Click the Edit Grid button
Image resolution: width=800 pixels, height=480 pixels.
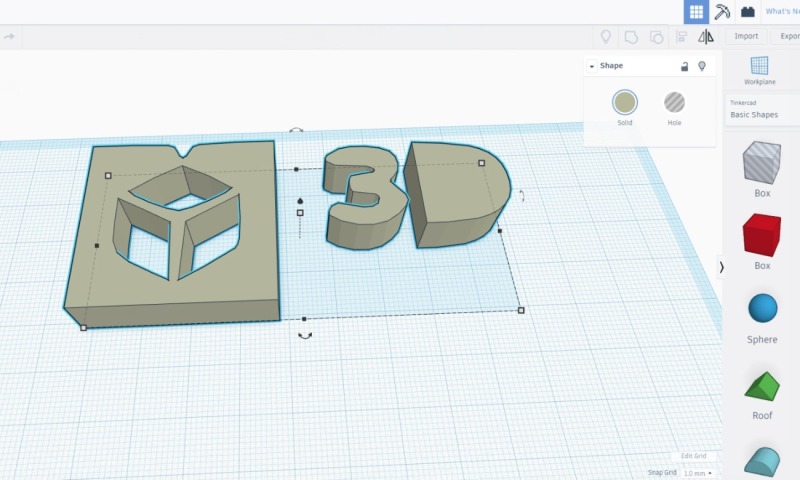[x=693, y=456]
